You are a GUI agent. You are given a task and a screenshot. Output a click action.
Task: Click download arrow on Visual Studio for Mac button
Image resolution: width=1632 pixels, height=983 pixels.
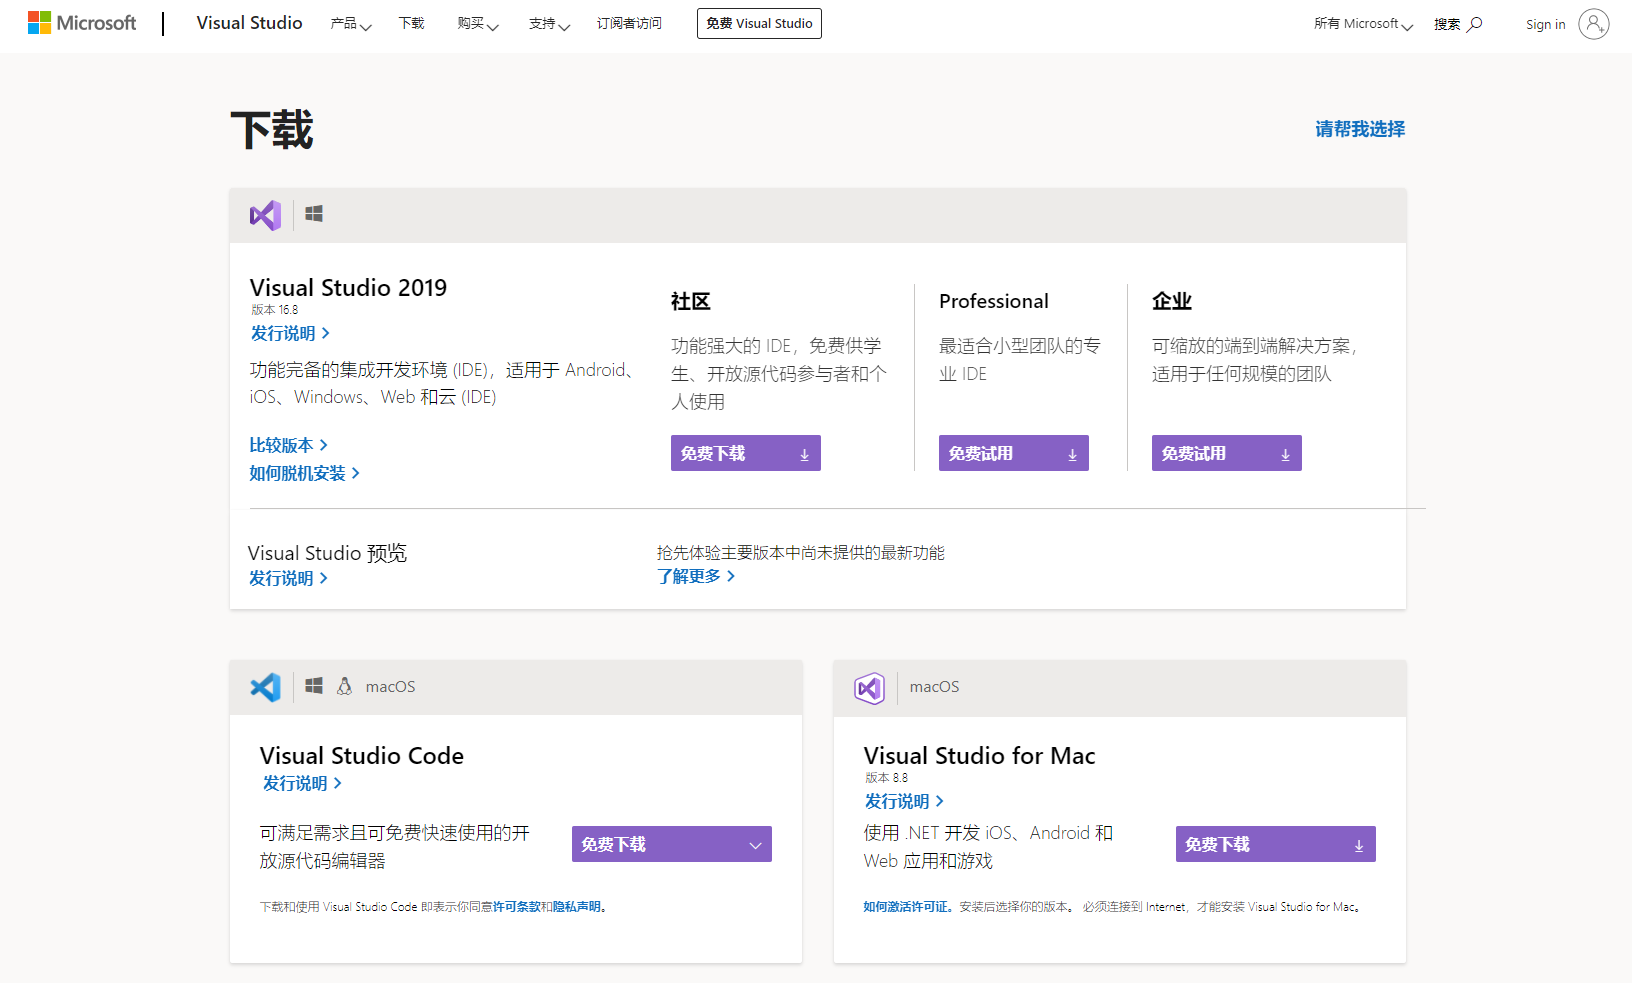[x=1359, y=845]
